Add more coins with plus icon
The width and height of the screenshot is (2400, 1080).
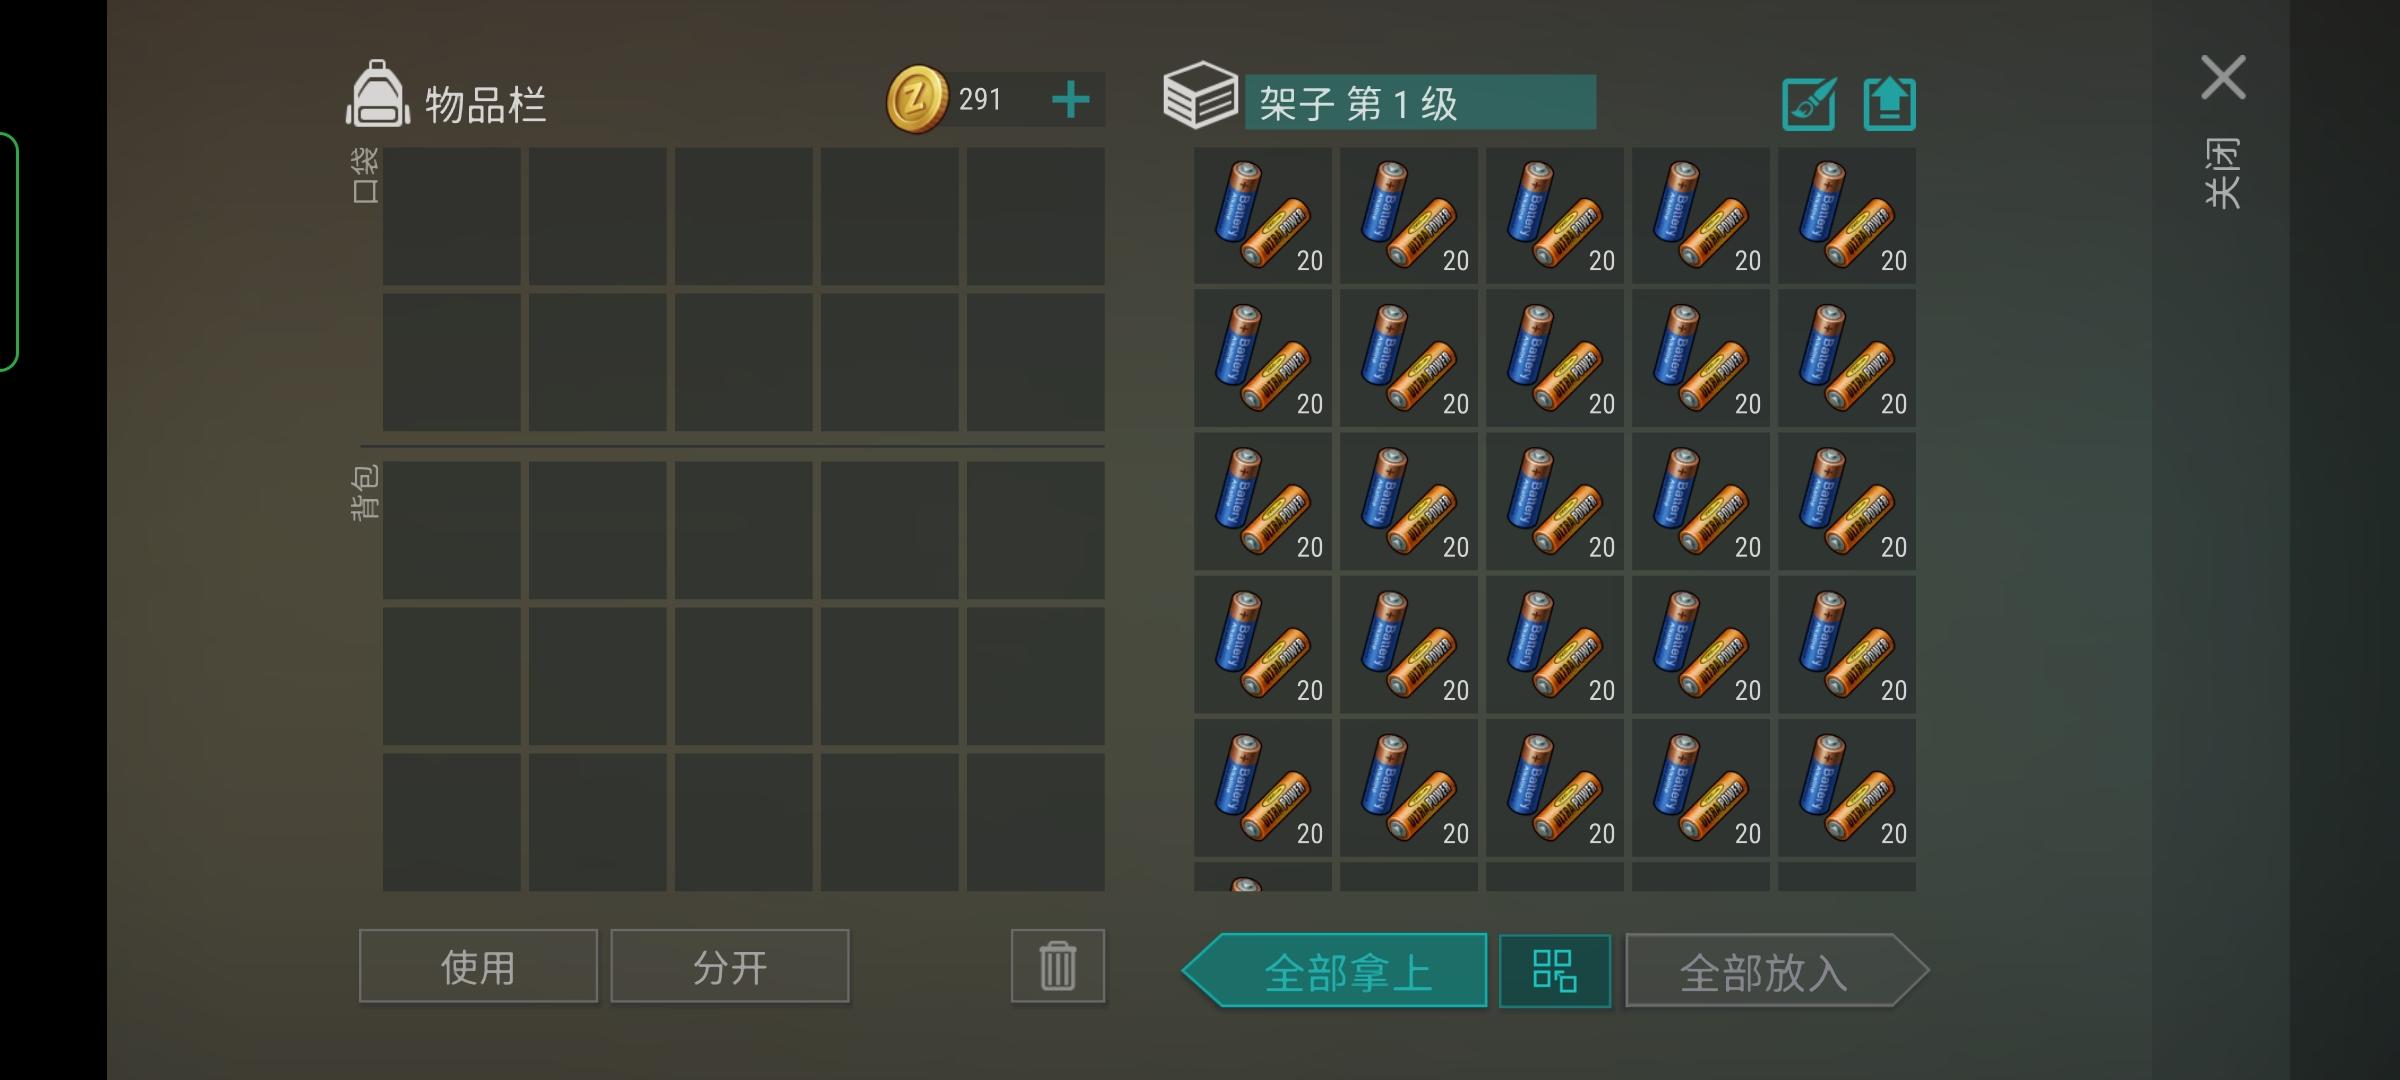pos(1070,100)
